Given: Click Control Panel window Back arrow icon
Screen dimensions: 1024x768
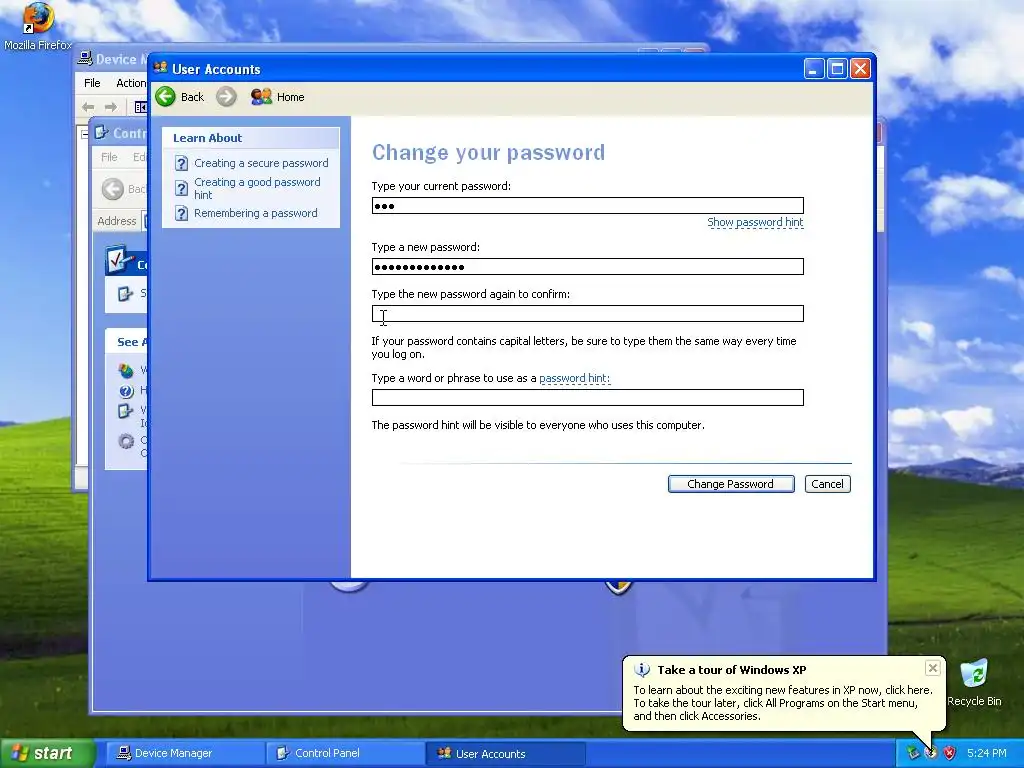Looking at the screenshot, I should (x=112, y=189).
